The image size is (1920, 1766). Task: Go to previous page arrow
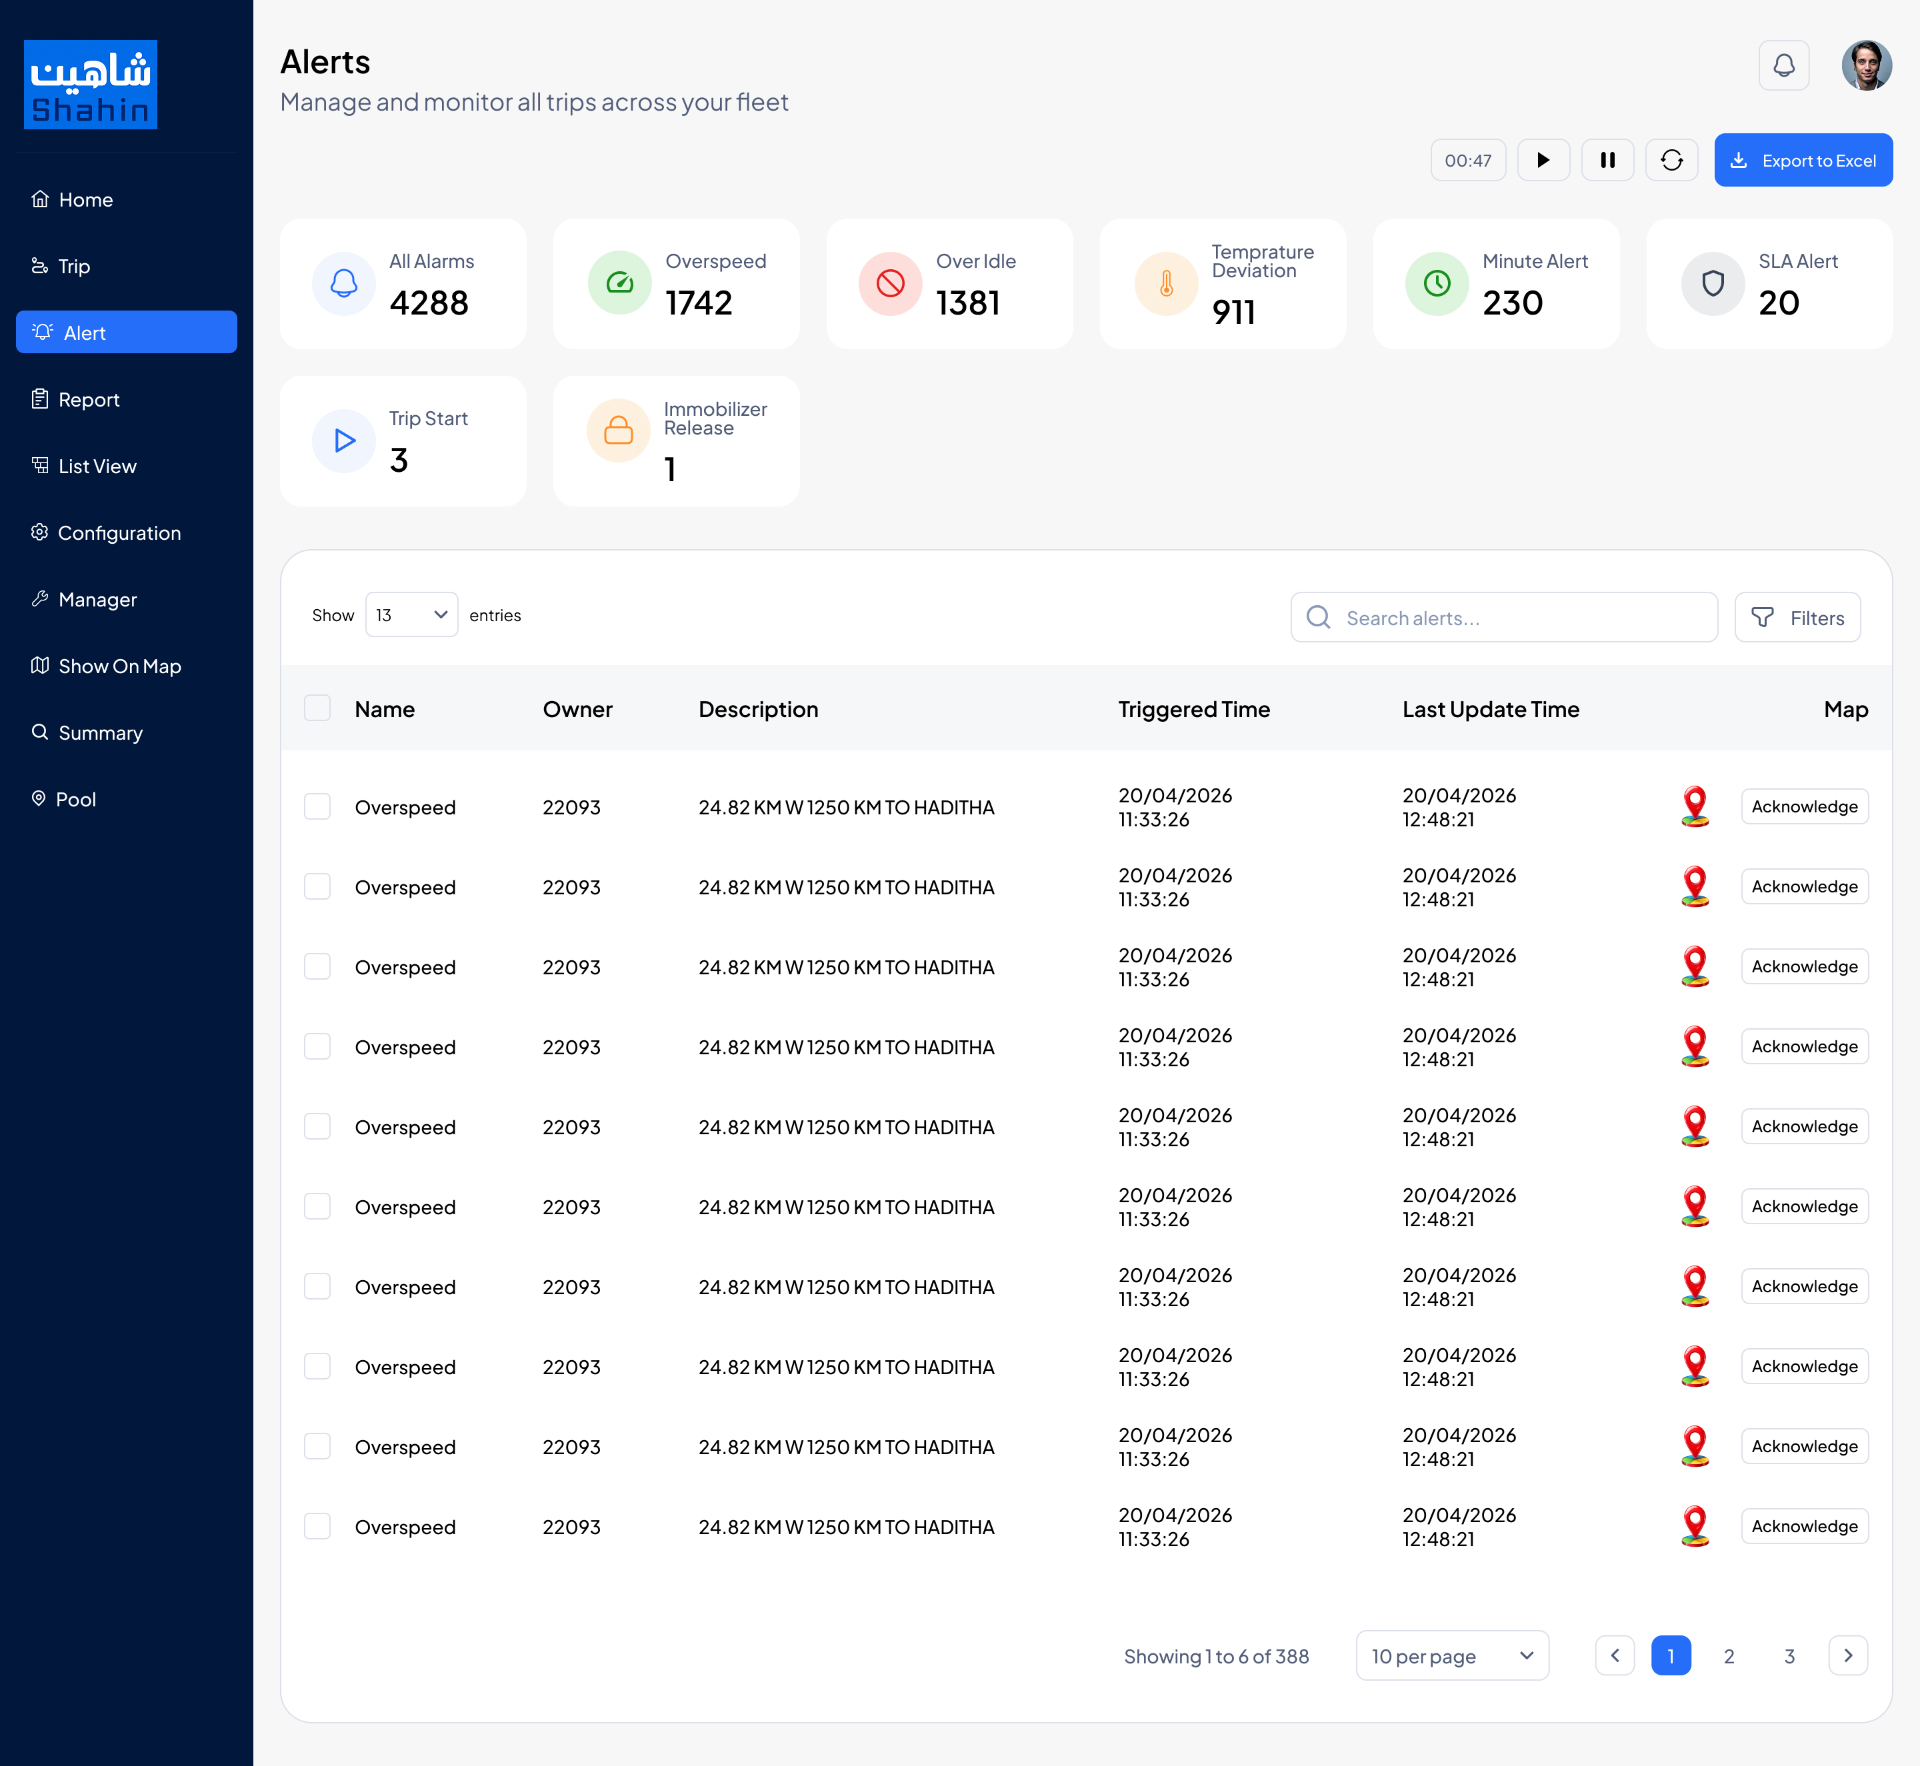point(1615,1656)
